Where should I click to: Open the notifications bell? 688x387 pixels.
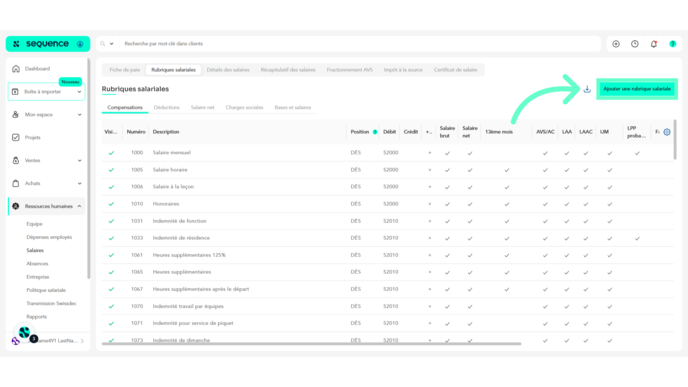tap(654, 44)
